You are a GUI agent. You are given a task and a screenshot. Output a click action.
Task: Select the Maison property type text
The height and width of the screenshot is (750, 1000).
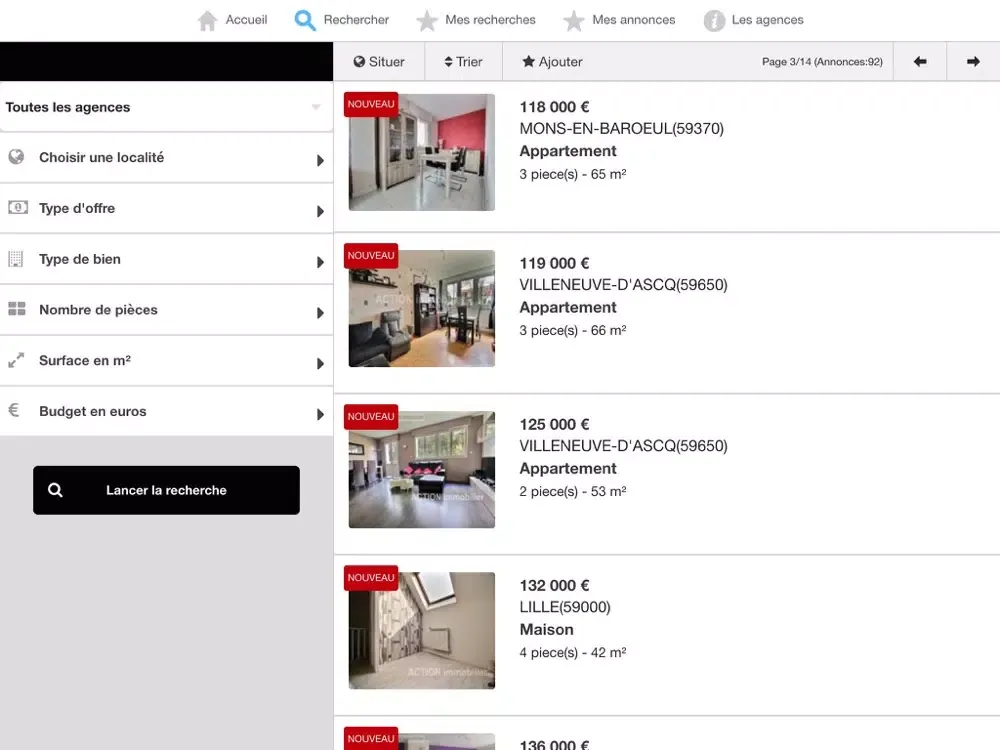(x=547, y=629)
